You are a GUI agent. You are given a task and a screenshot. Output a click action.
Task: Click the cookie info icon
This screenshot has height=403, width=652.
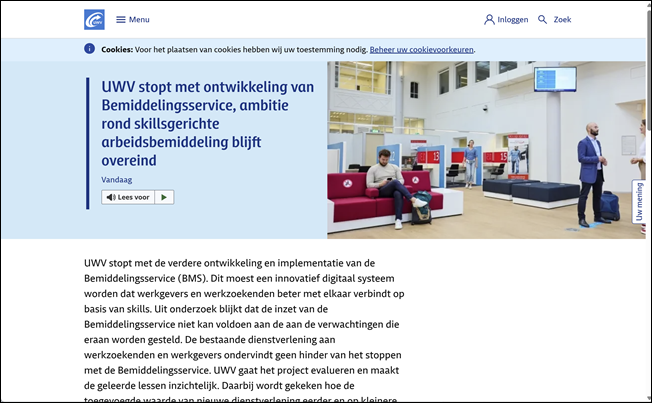[x=89, y=49]
